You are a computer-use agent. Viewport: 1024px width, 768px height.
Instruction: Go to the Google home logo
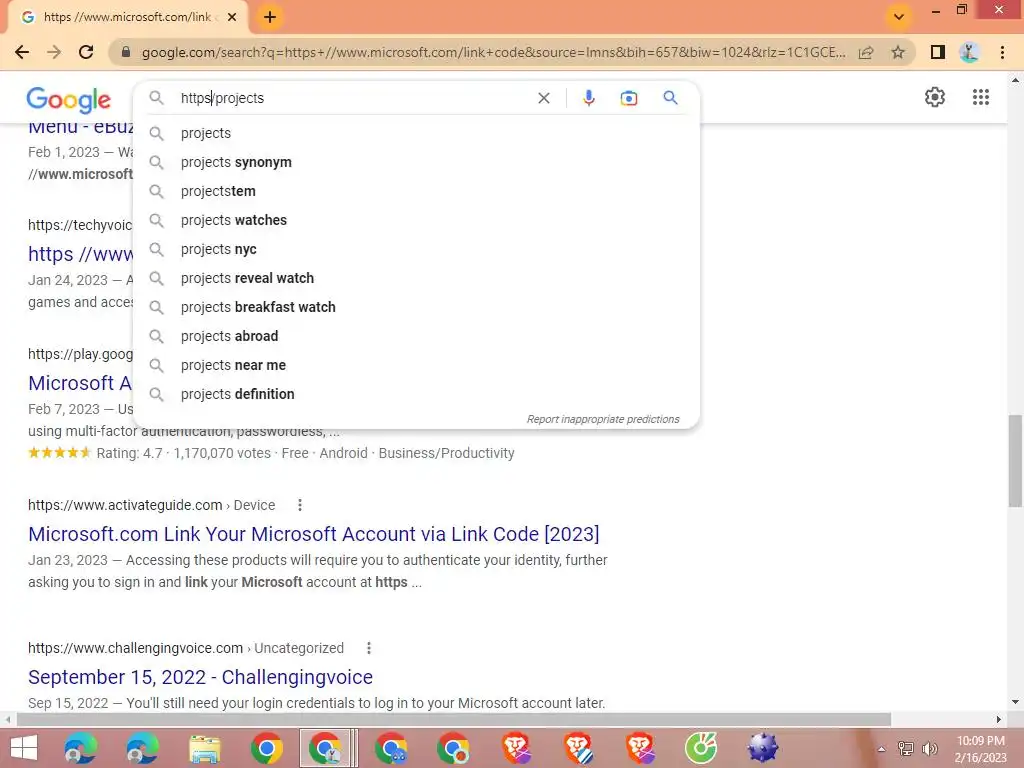[x=69, y=99]
